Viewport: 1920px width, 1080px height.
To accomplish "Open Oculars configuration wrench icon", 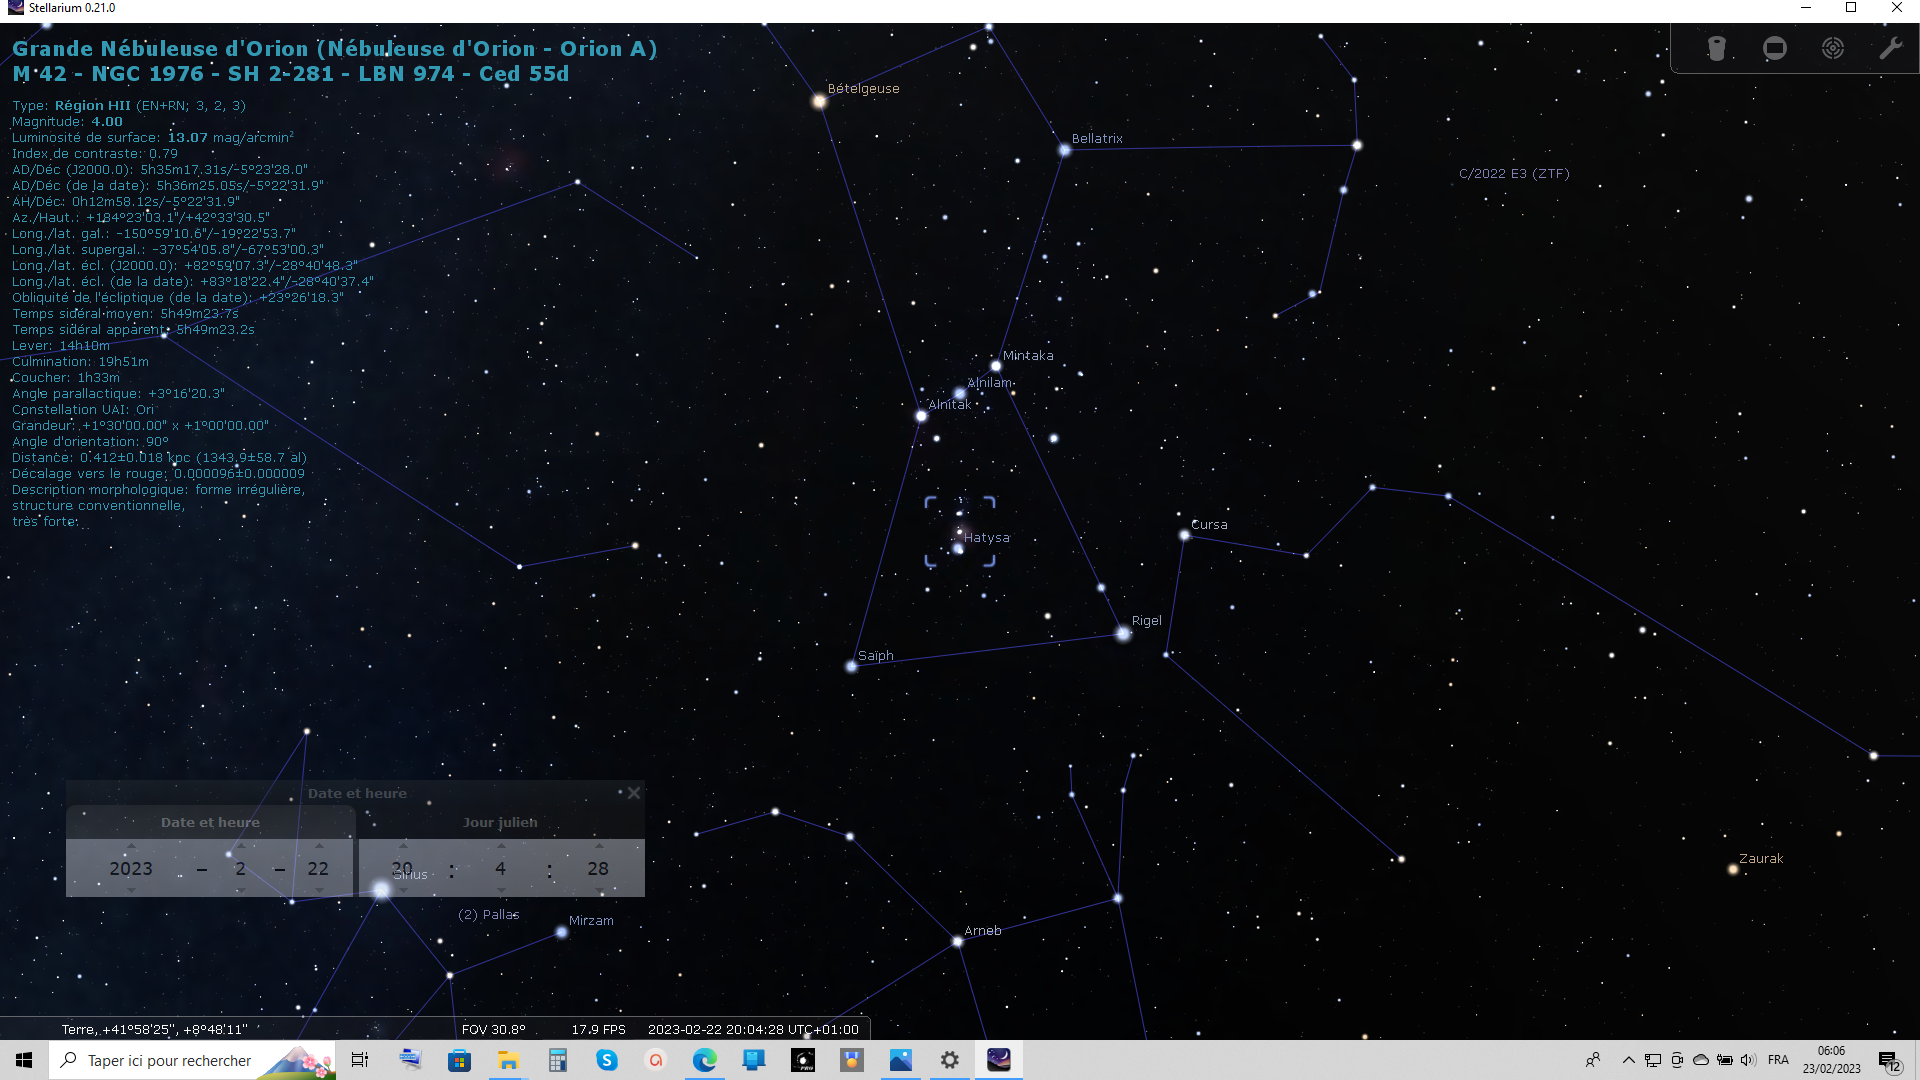I will 1890,48.
